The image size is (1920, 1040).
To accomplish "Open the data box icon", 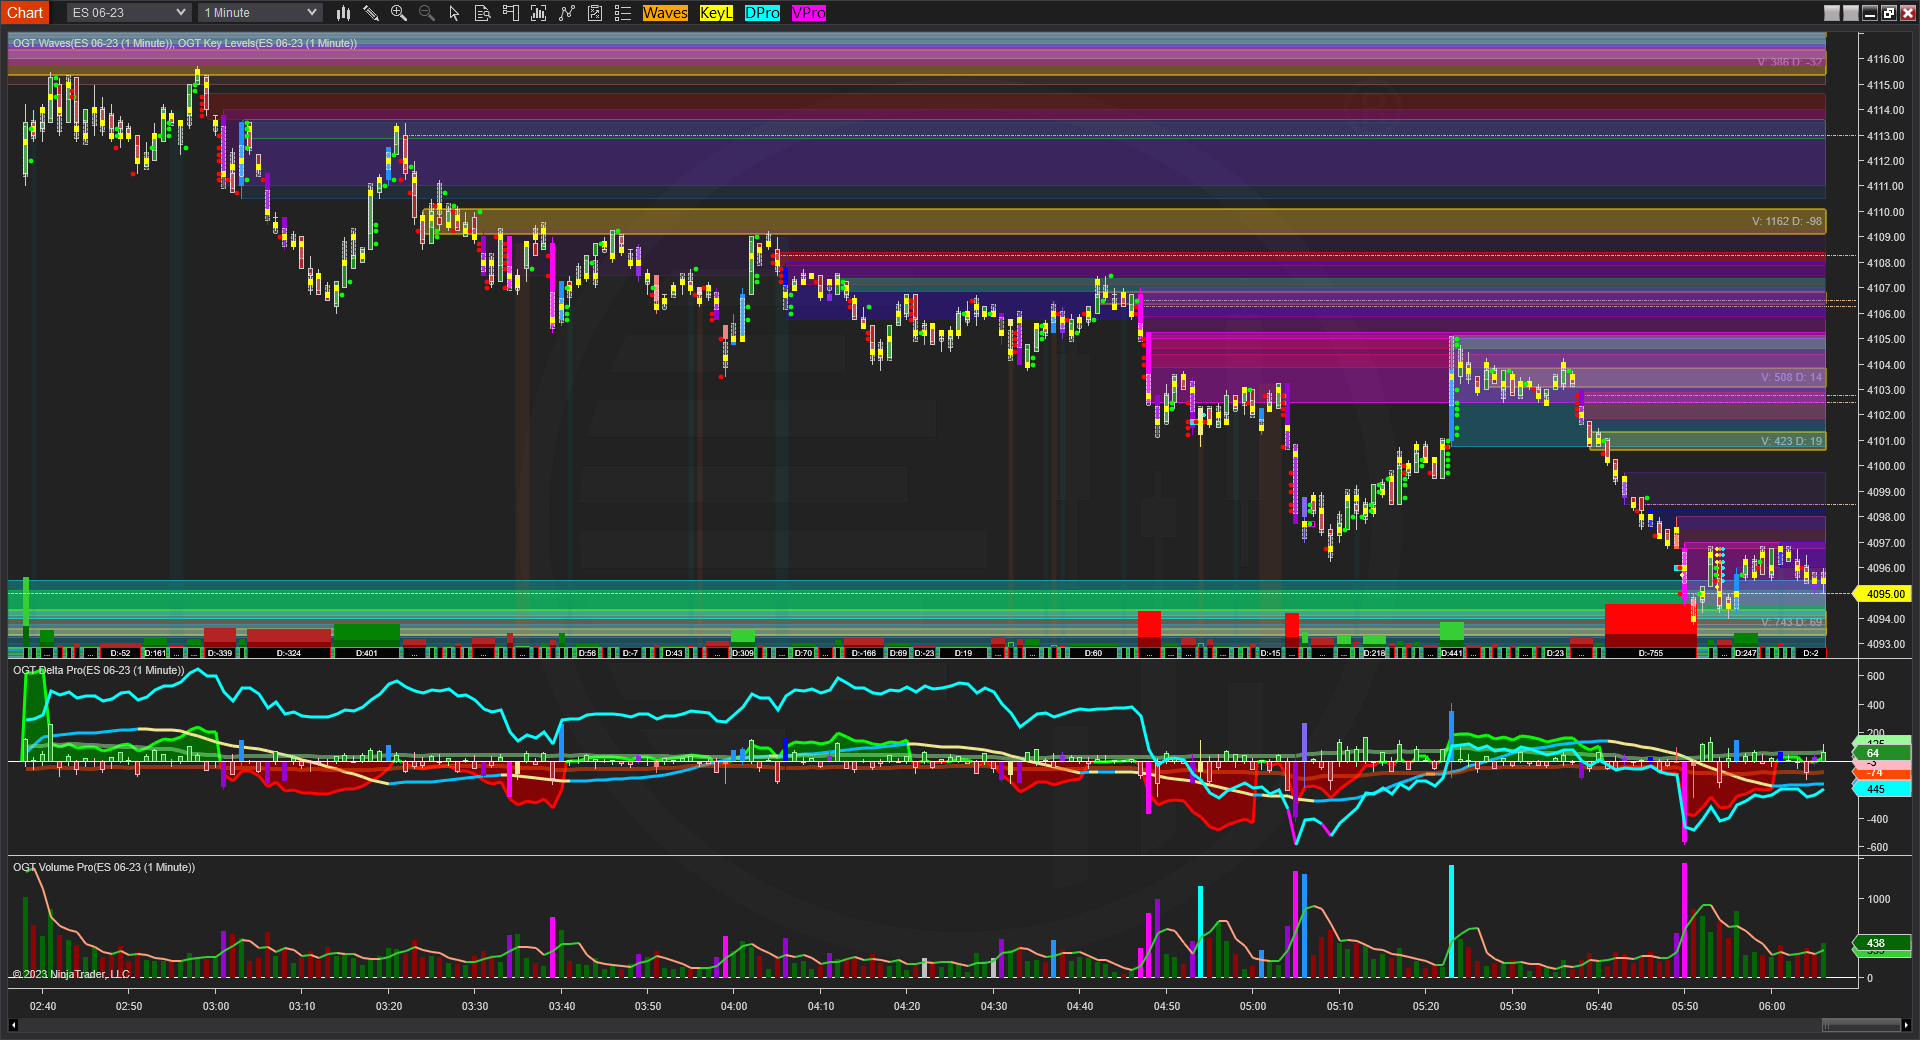I will coord(482,13).
